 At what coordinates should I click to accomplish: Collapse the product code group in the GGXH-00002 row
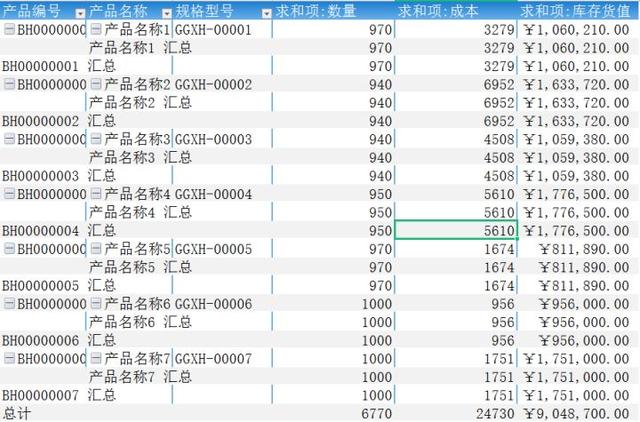[9, 84]
